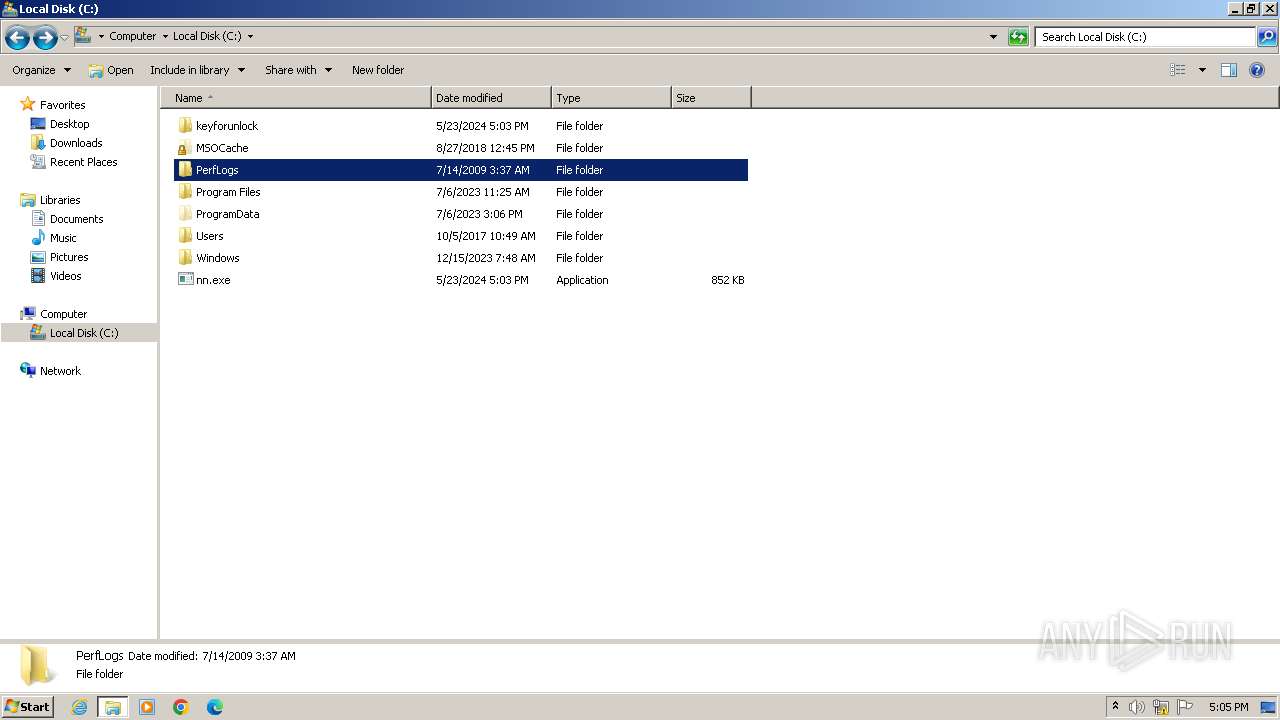Screen dimensions: 1280x720
Task: Open the Share with menu
Action: click(x=298, y=70)
